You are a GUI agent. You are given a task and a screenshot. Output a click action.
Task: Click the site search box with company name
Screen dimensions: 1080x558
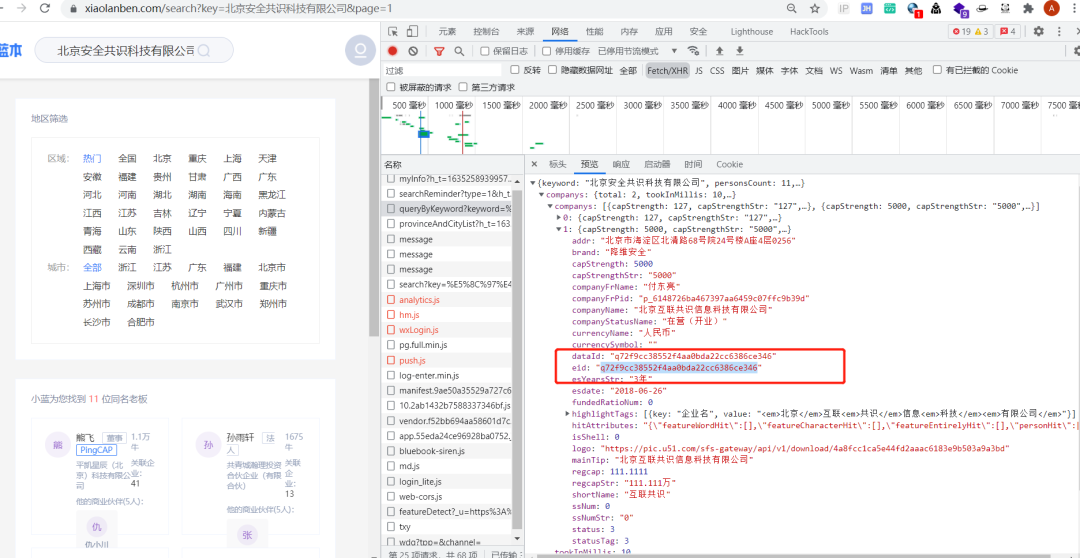[x=134, y=50]
